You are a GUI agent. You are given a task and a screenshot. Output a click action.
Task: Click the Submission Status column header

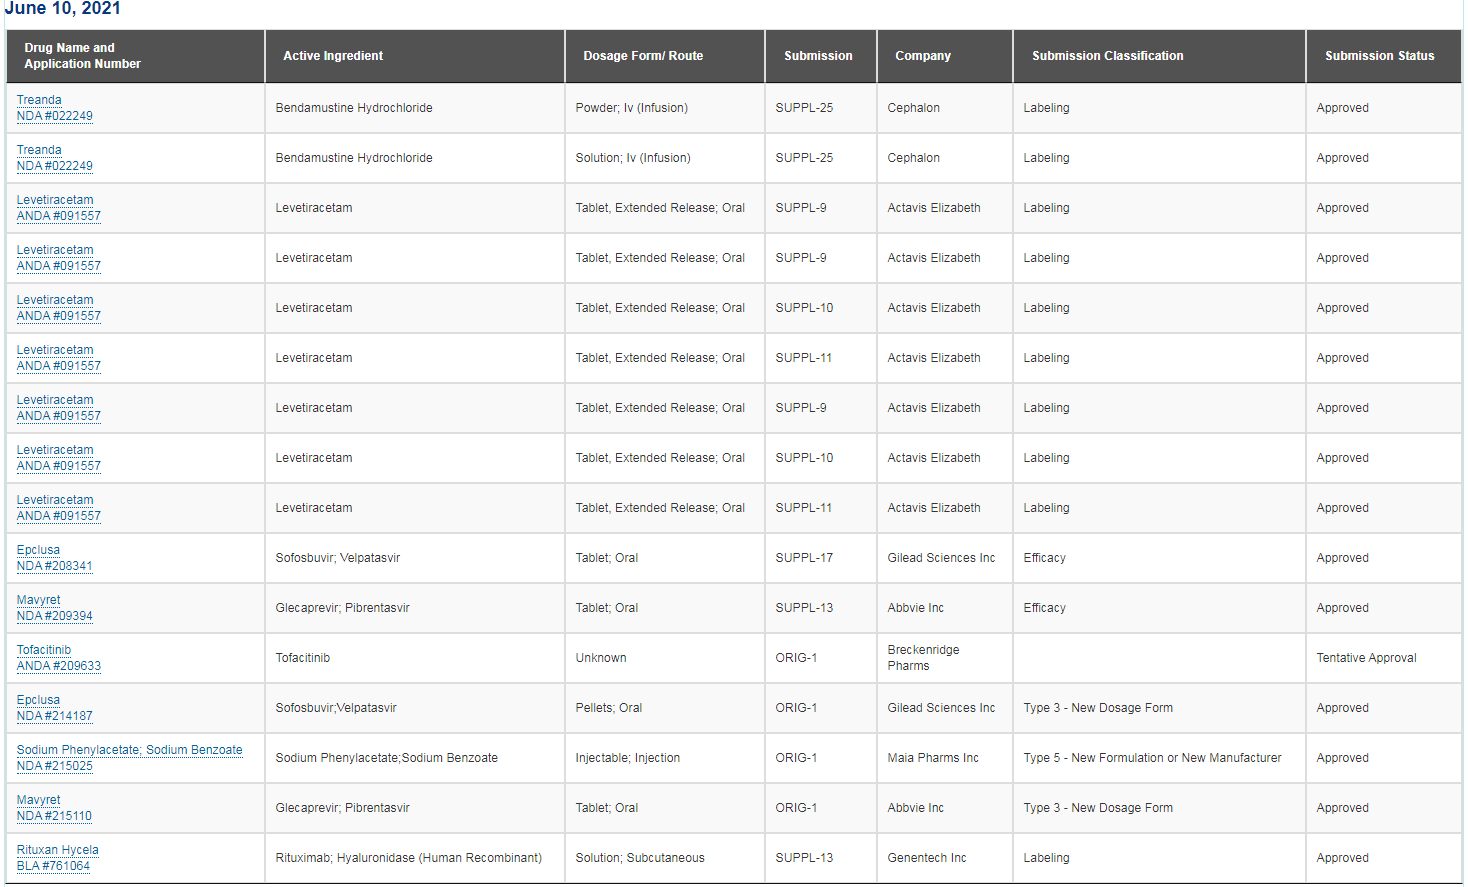point(1384,56)
